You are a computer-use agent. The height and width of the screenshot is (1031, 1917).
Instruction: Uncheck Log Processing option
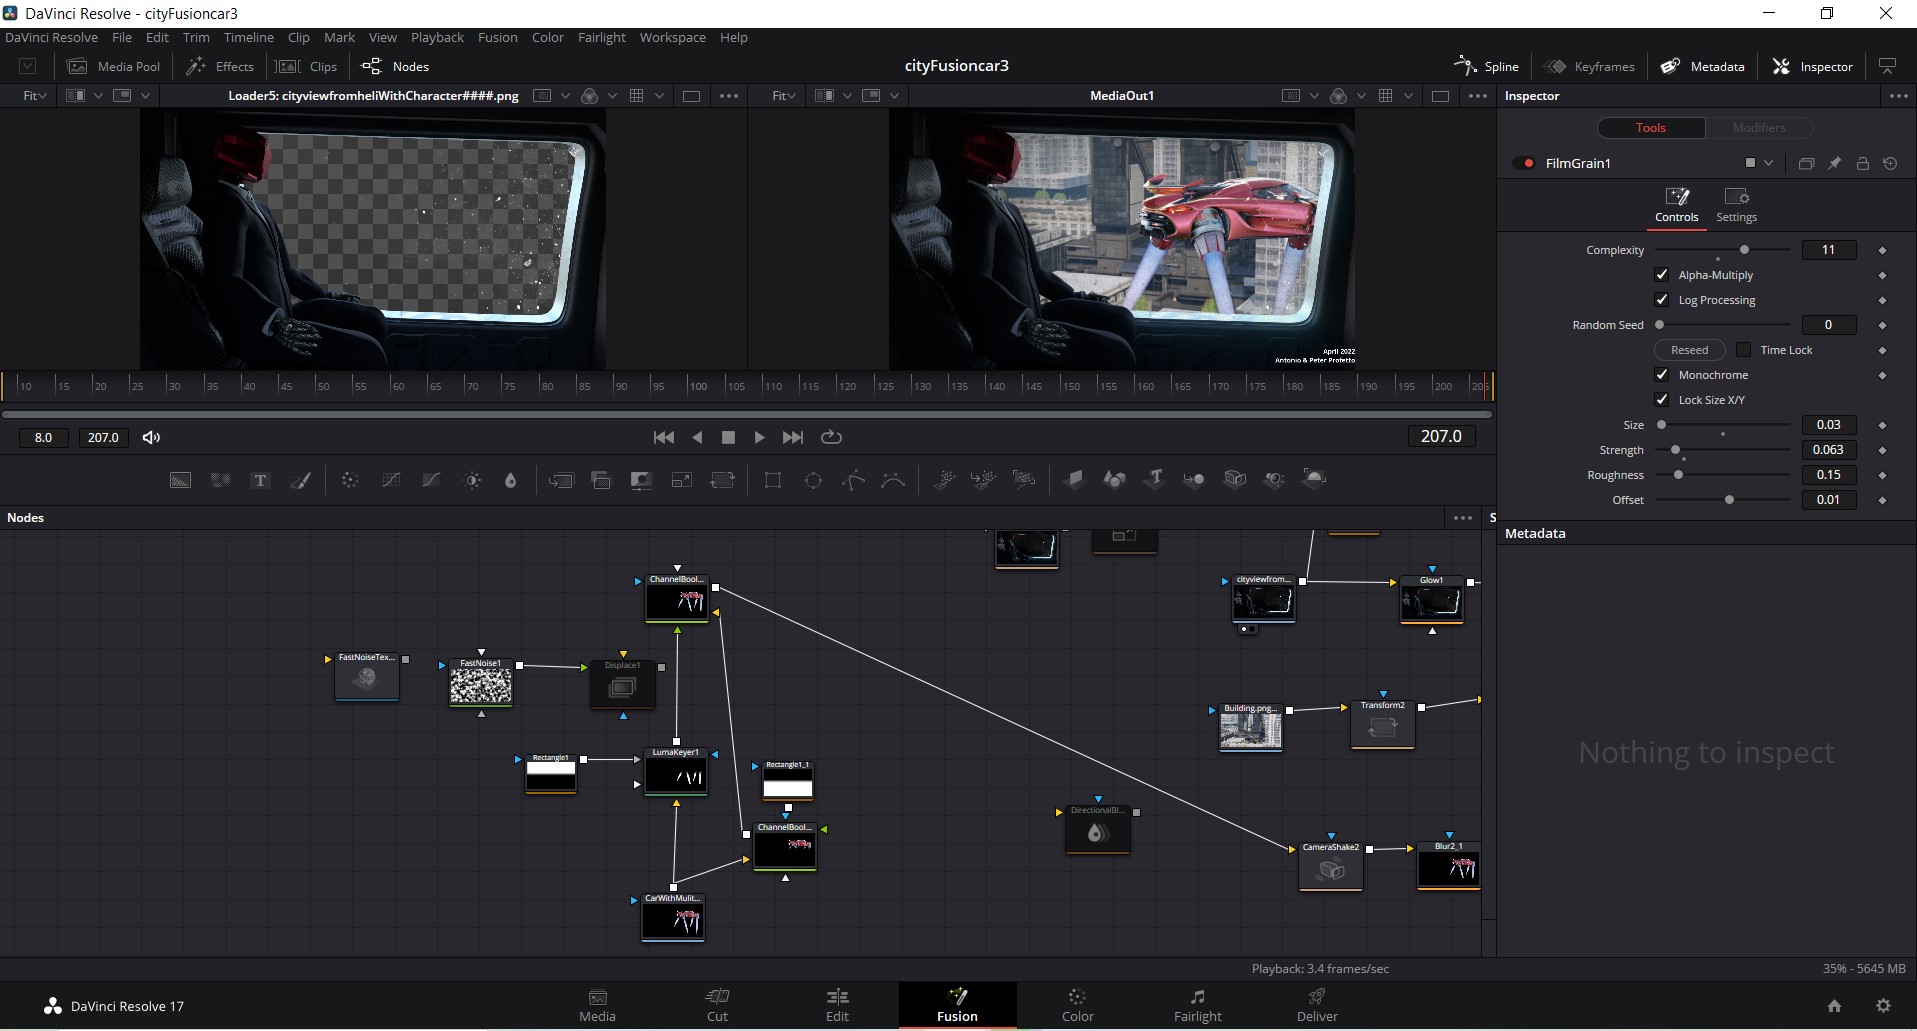click(1662, 300)
